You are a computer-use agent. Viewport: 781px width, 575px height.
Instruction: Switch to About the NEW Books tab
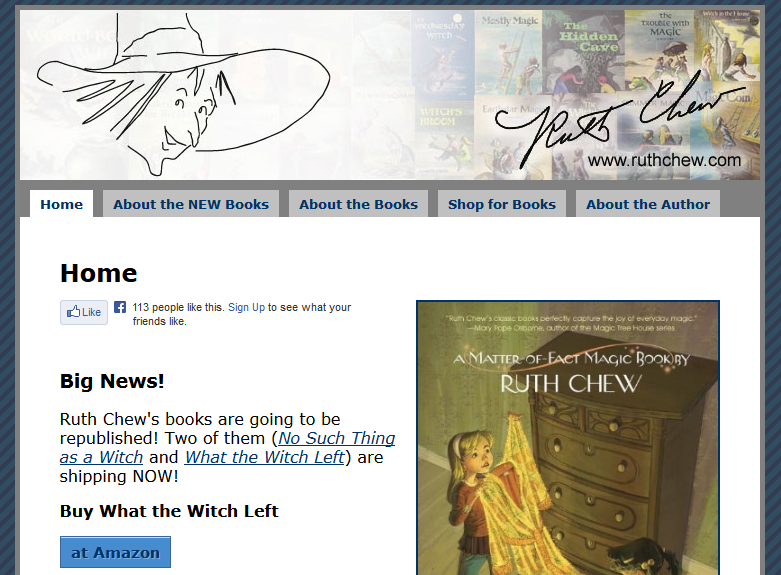click(191, 204)
